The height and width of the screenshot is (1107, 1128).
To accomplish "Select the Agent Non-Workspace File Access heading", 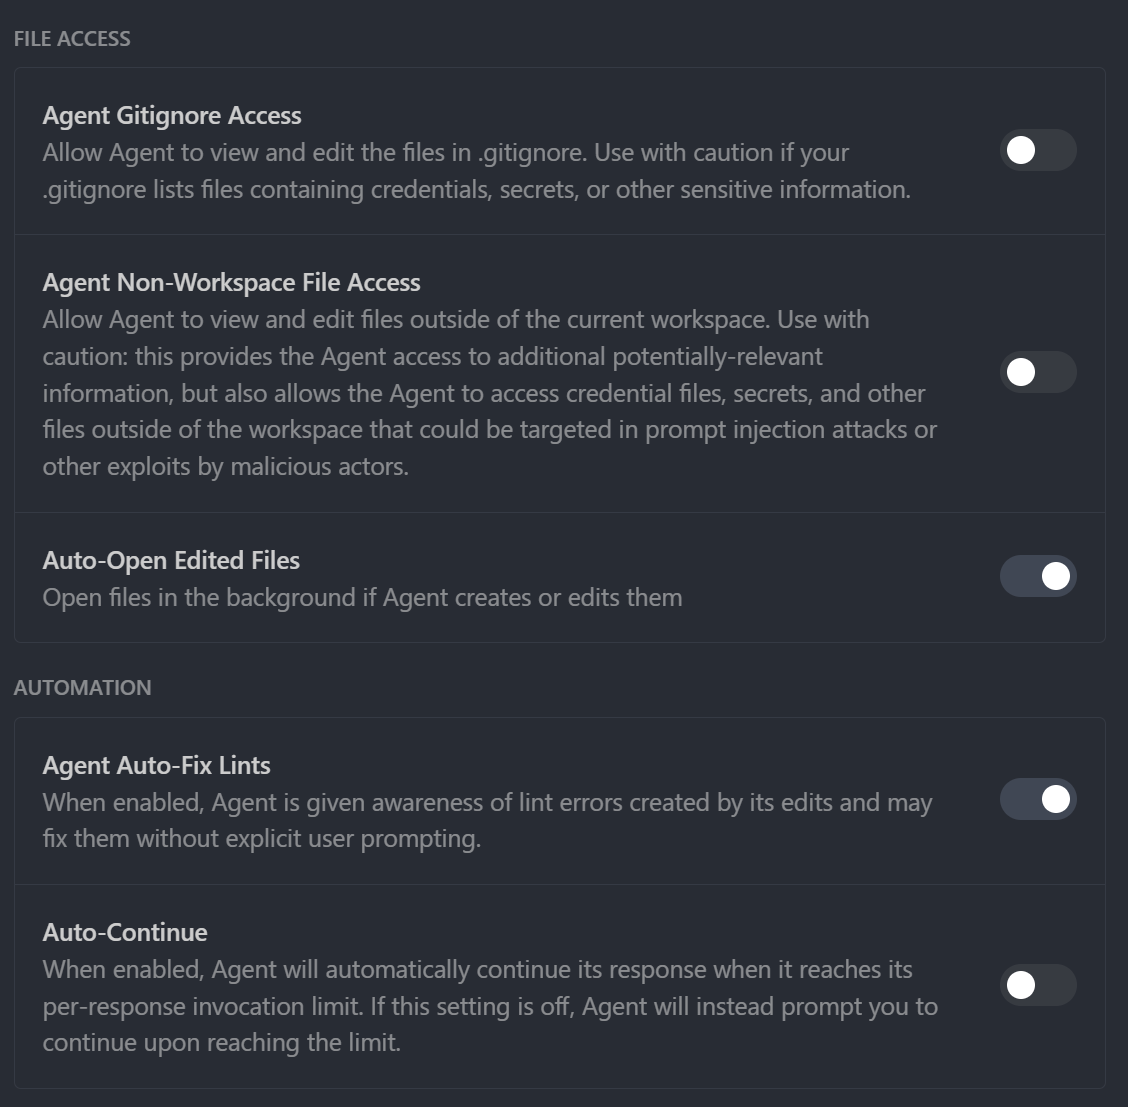I will (231, 282).
